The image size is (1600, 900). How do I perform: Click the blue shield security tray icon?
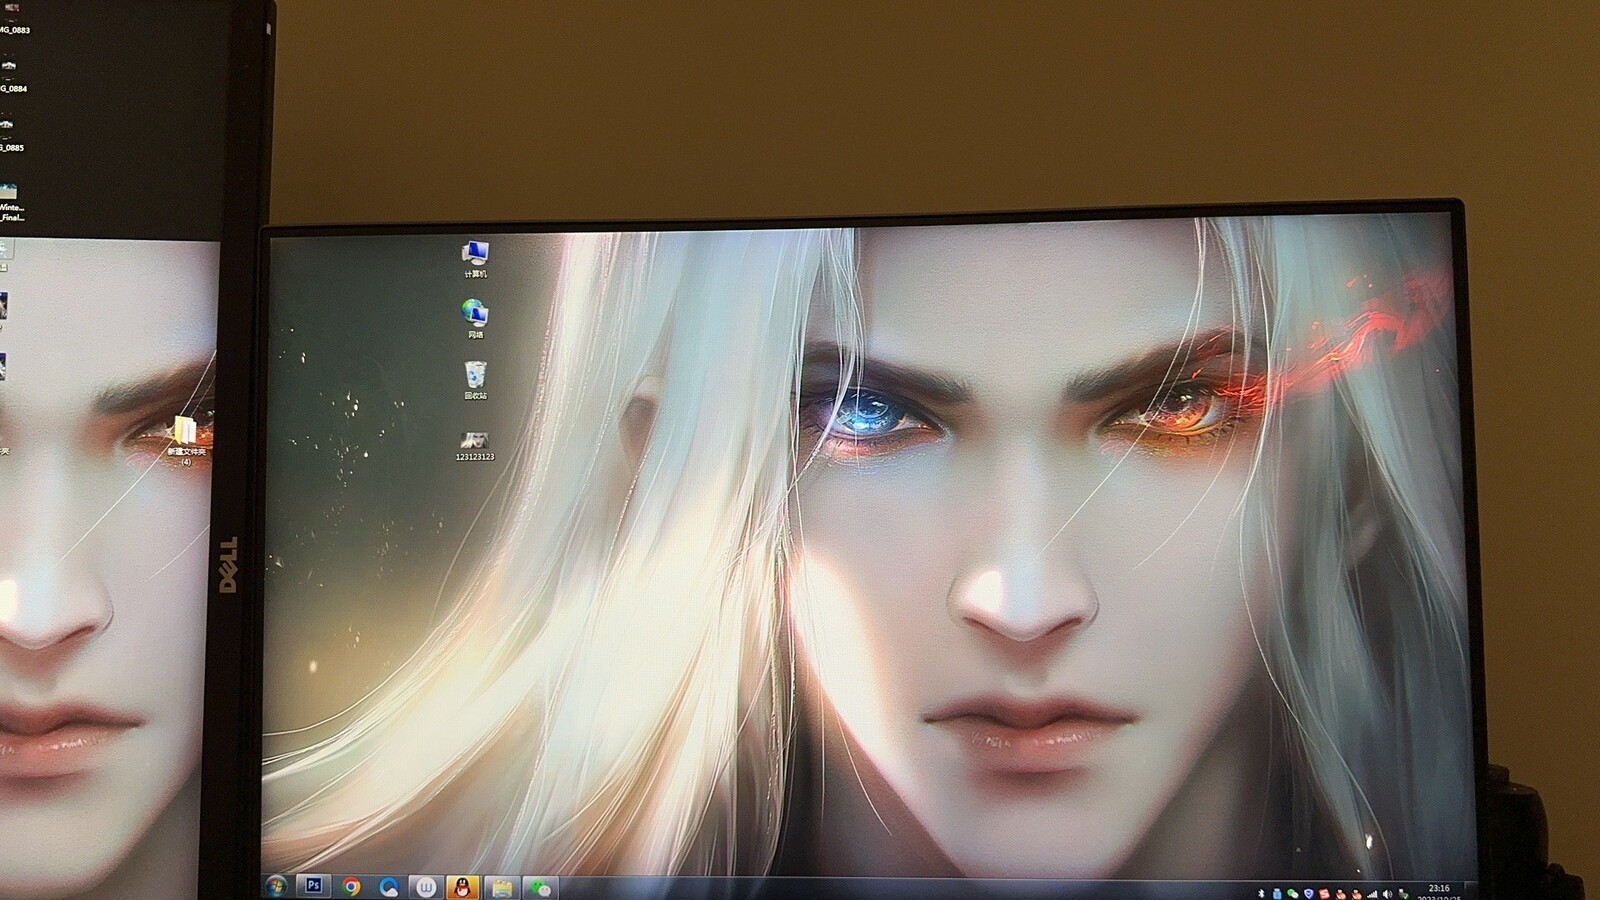point(1309,893)
